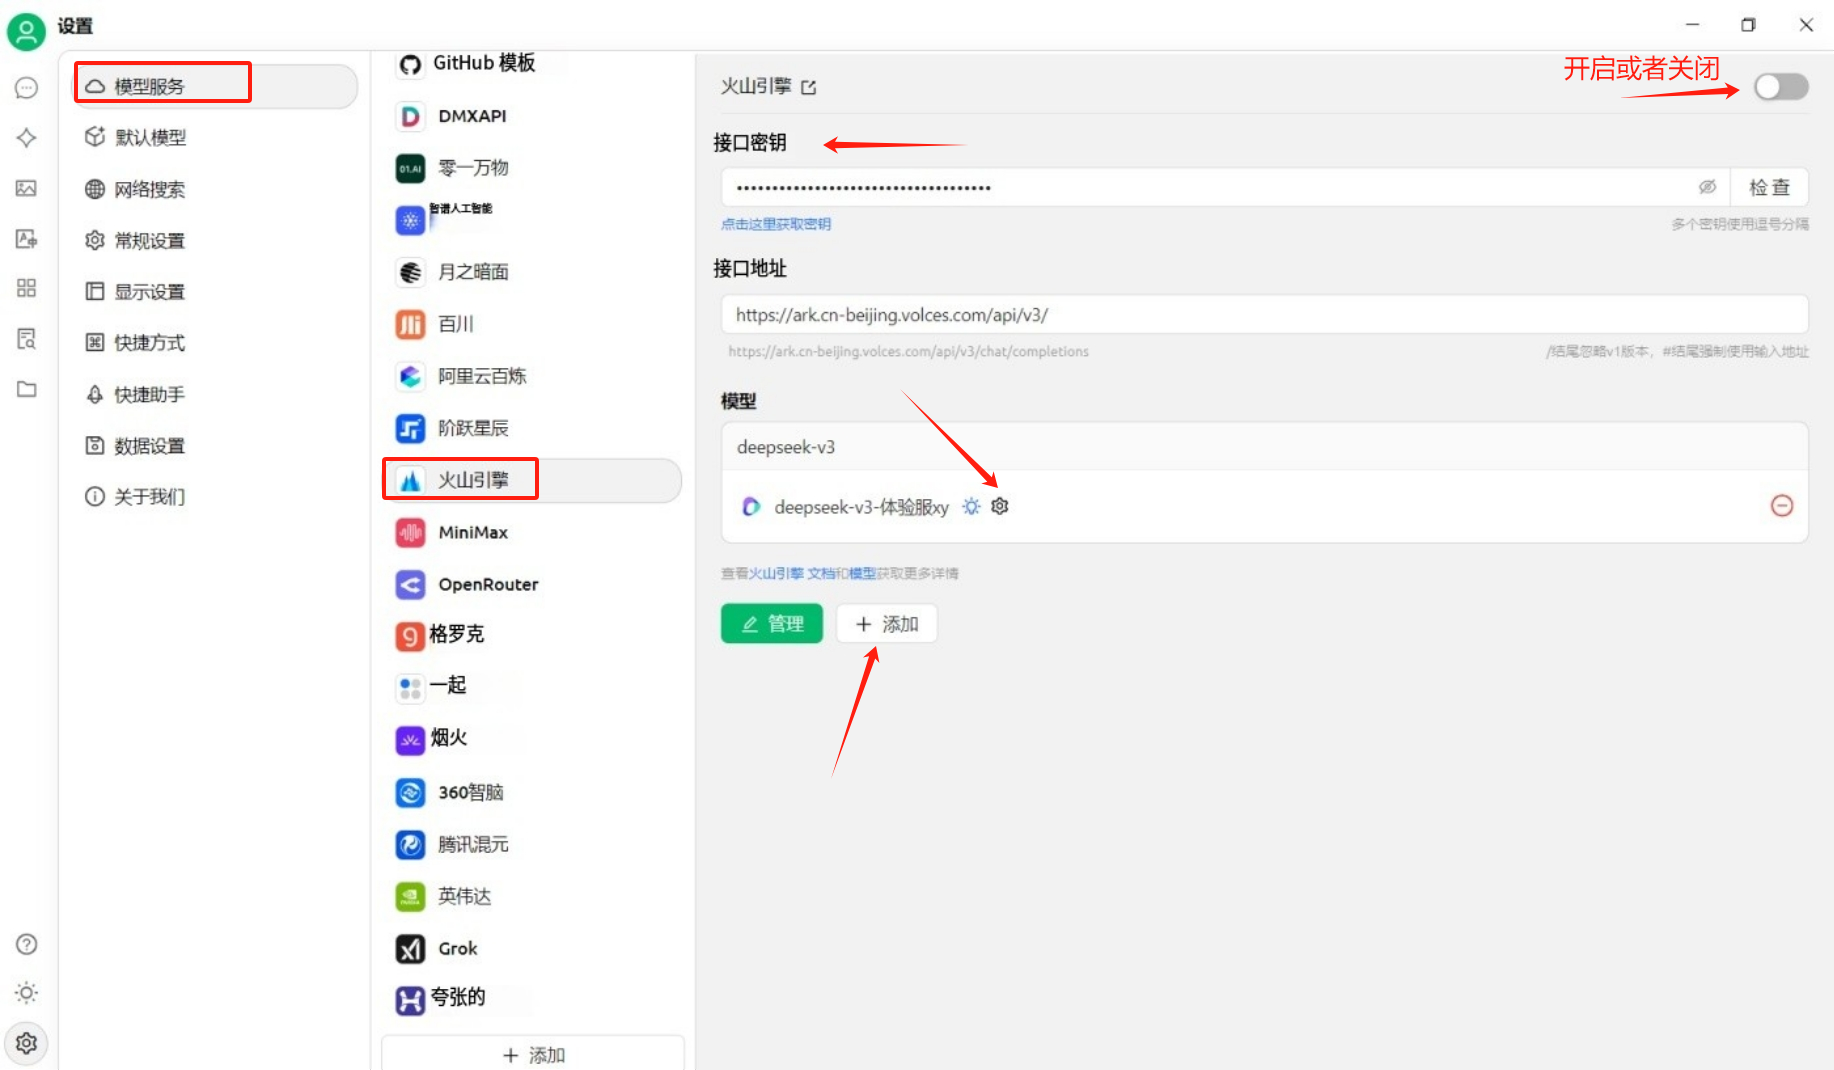
Task: Select the Grok provider
Action: 532,948
